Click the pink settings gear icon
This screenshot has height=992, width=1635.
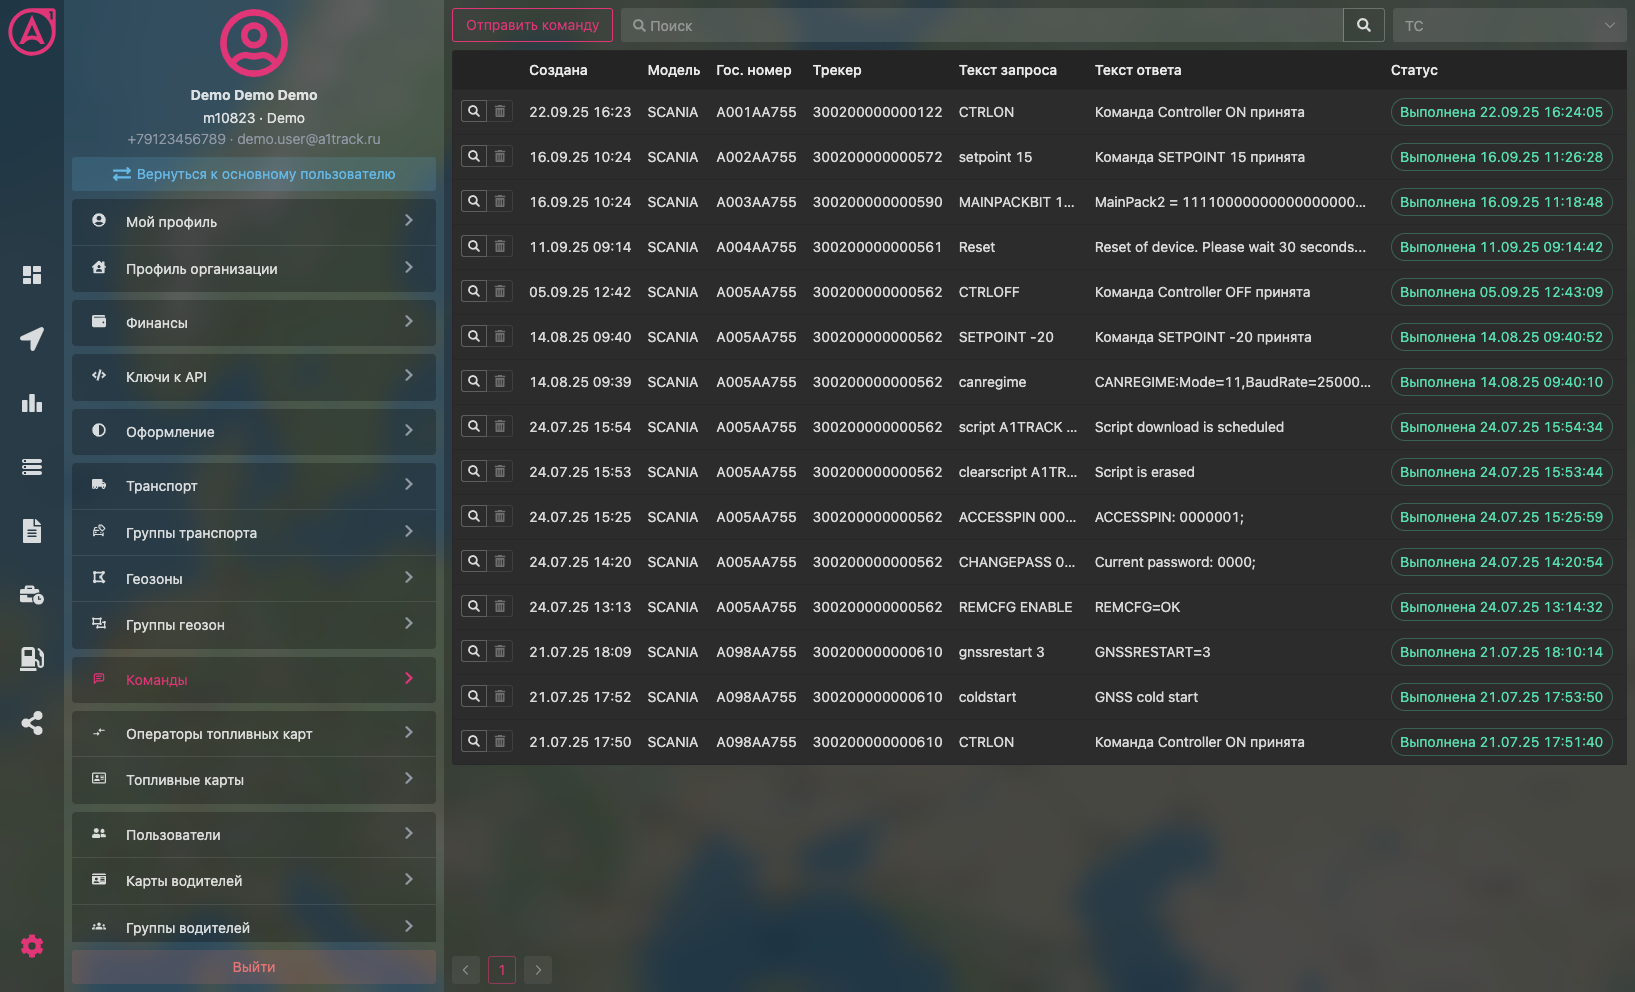[32, 946]
